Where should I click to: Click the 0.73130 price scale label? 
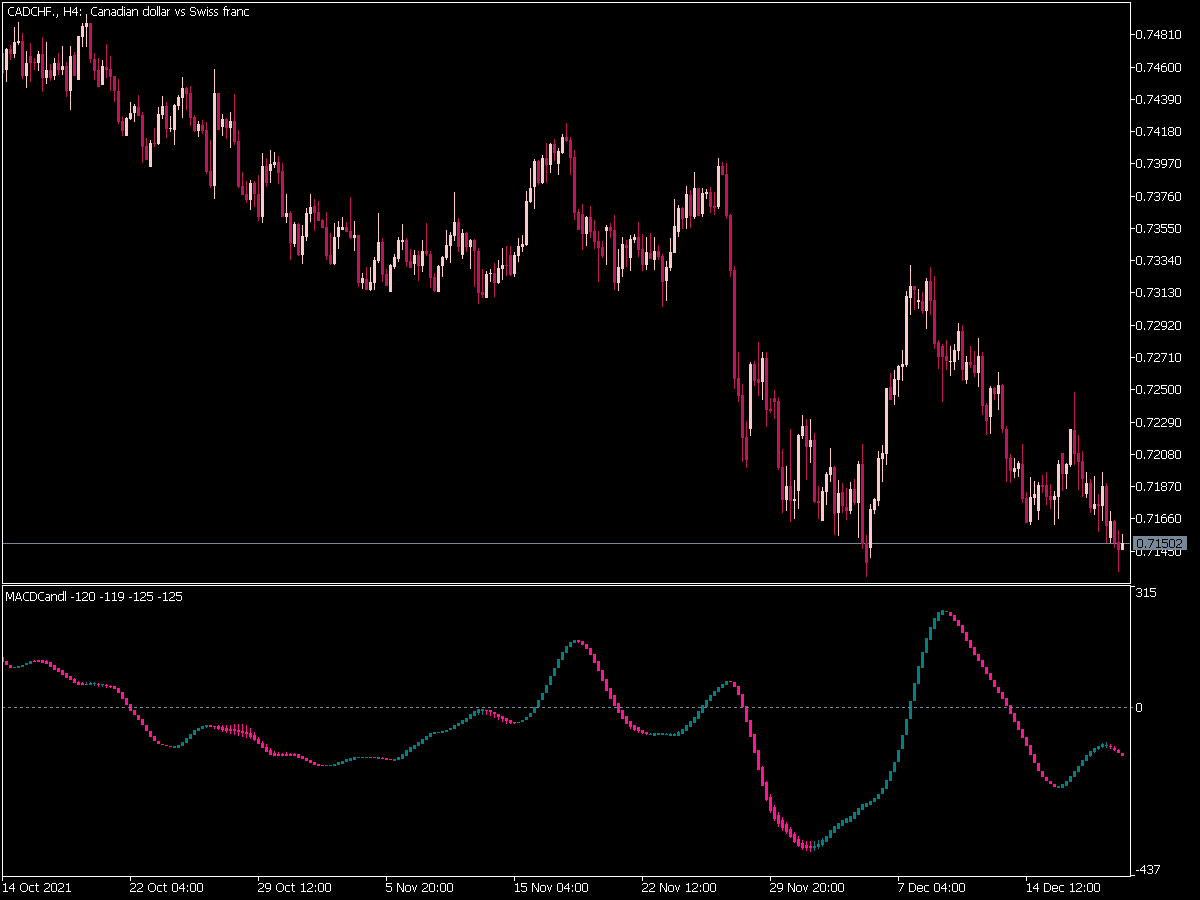pos(1157,292)
